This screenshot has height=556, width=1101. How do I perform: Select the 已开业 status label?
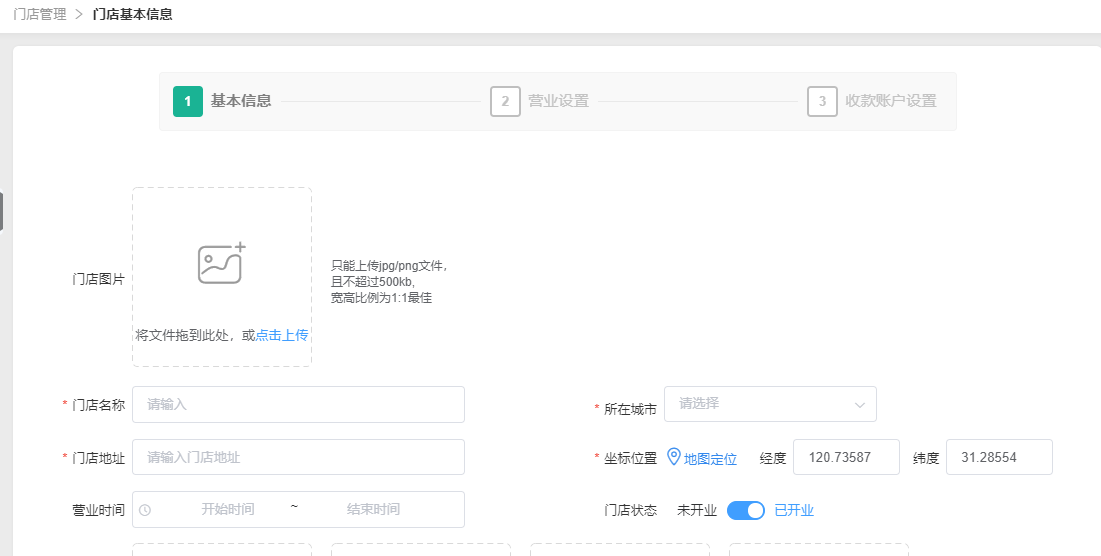[x=794, y=510]
